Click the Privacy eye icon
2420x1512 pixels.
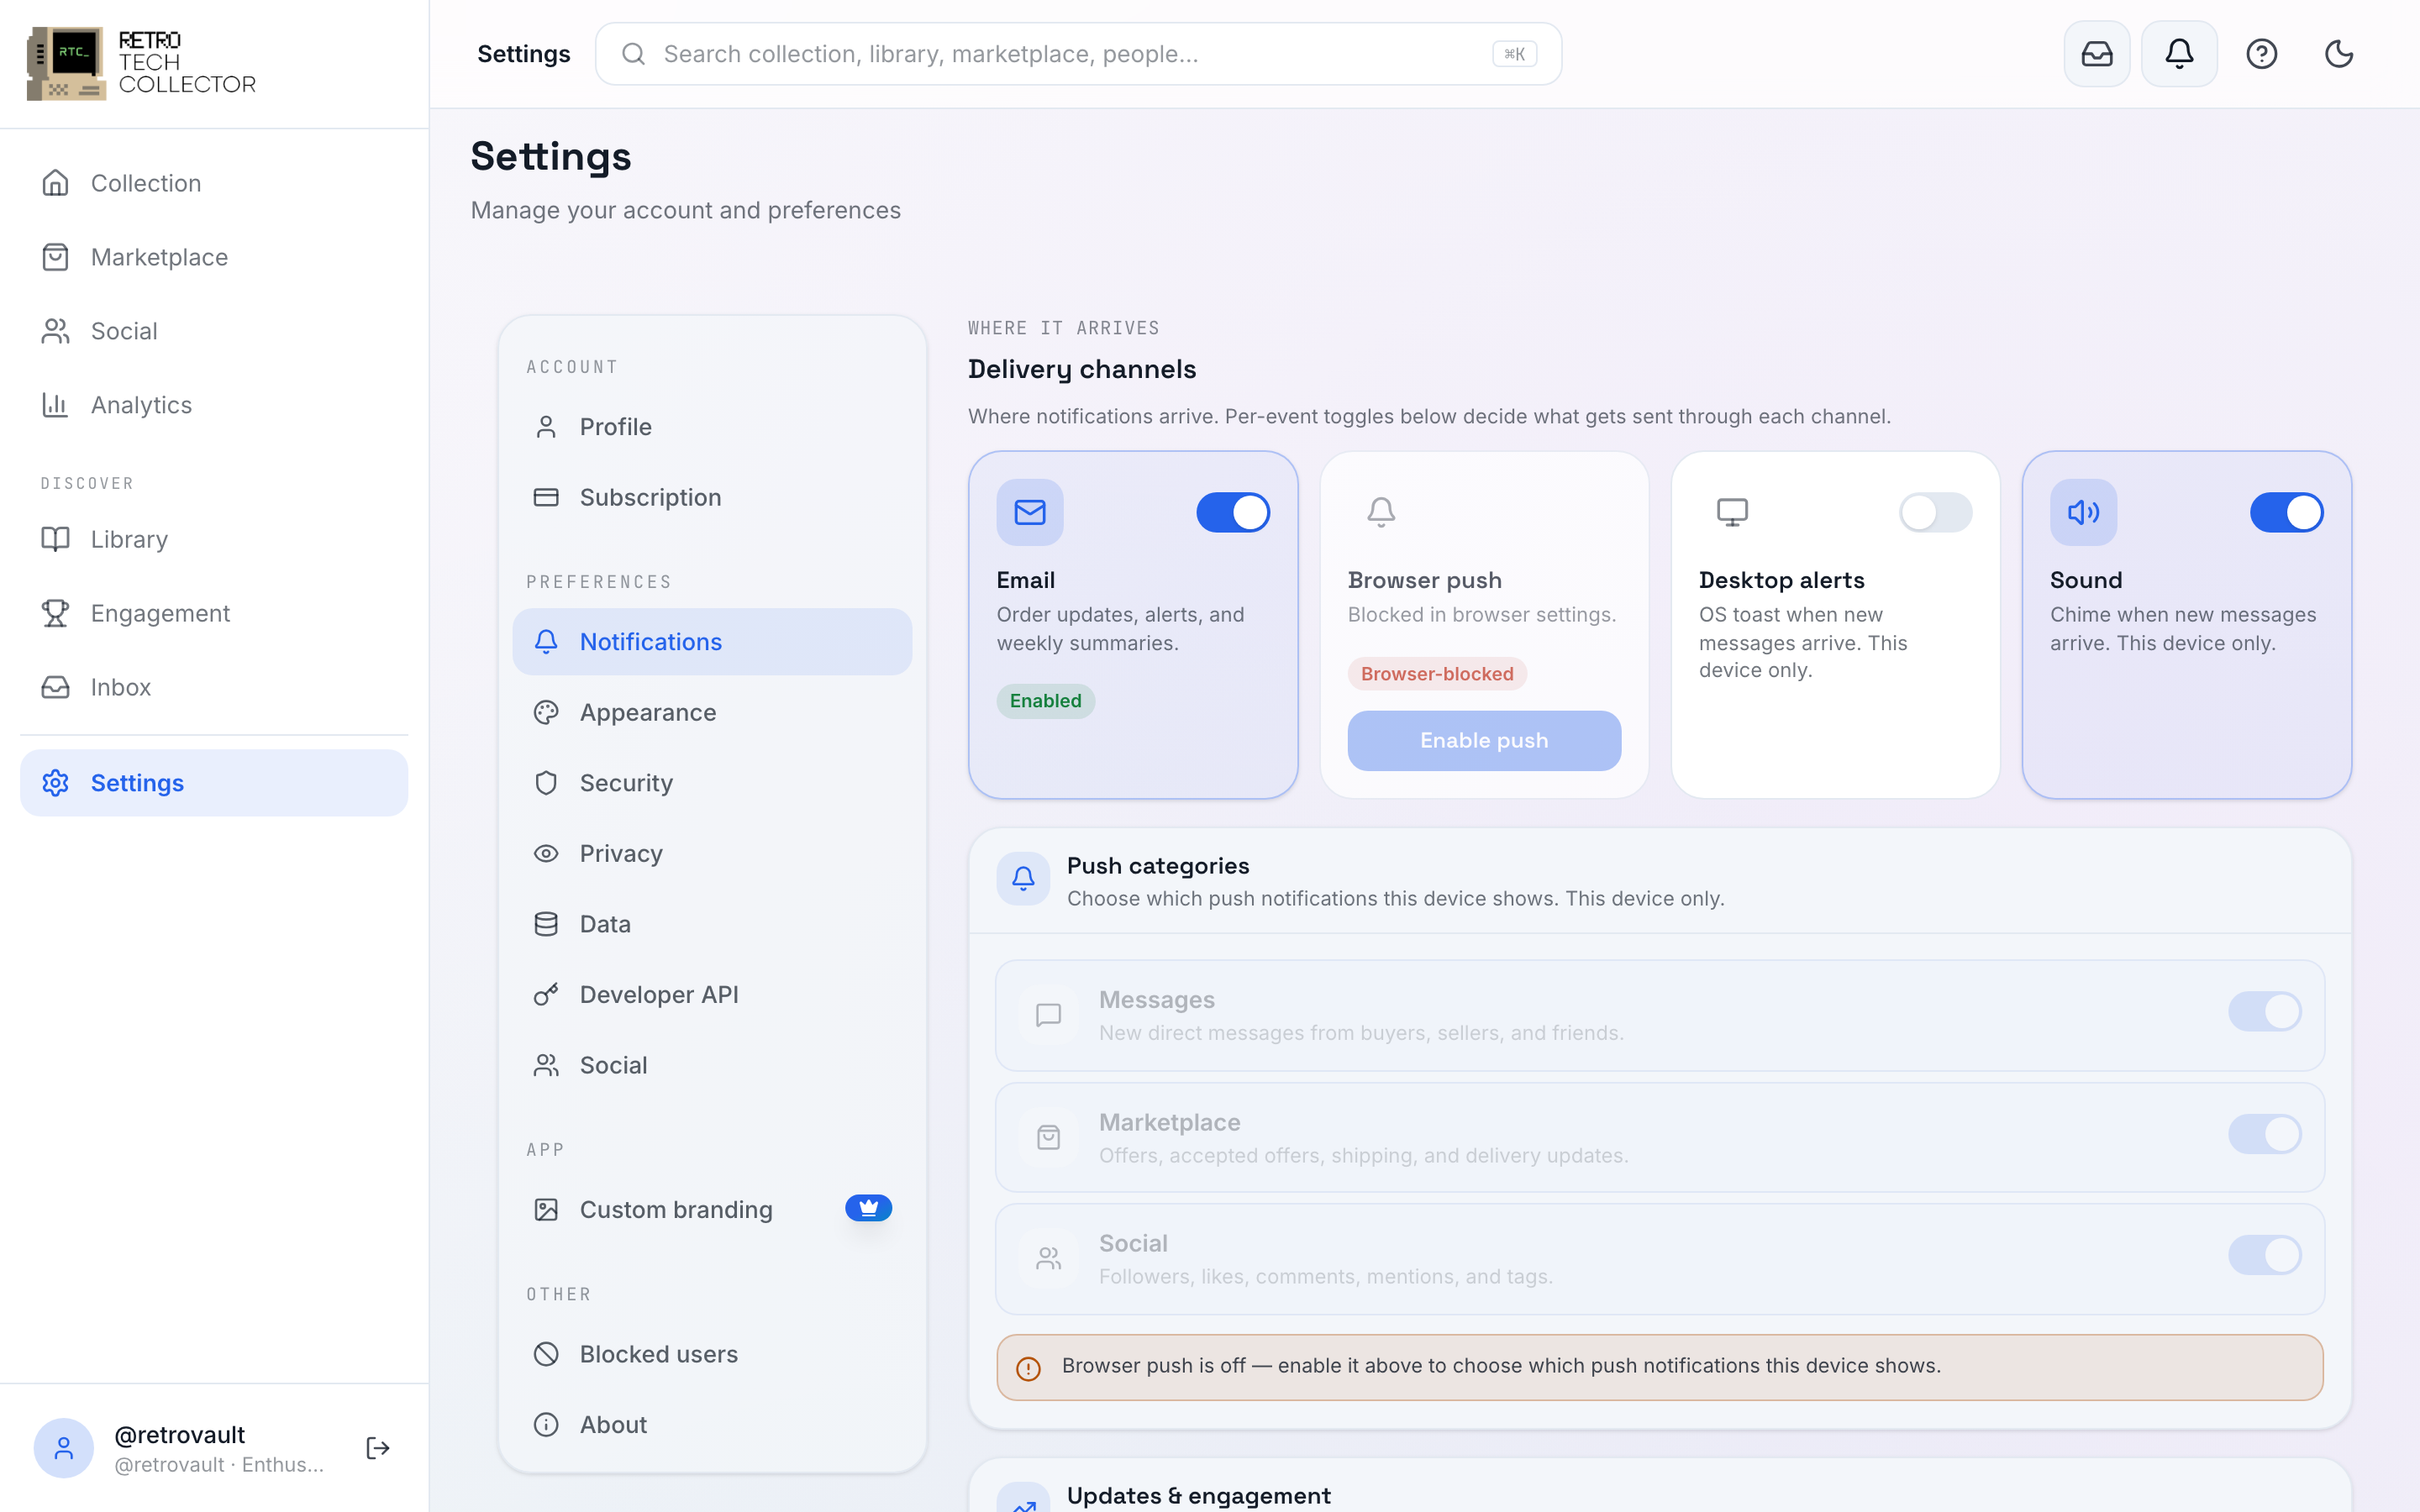pos(546,853)
